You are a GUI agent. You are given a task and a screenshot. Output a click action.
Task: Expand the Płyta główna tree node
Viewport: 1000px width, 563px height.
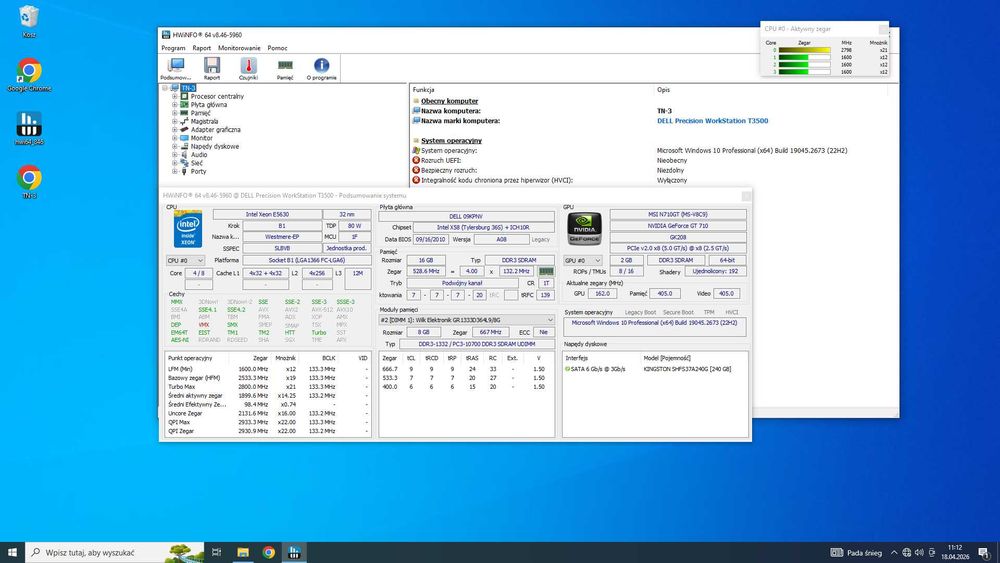click(174, 105)
